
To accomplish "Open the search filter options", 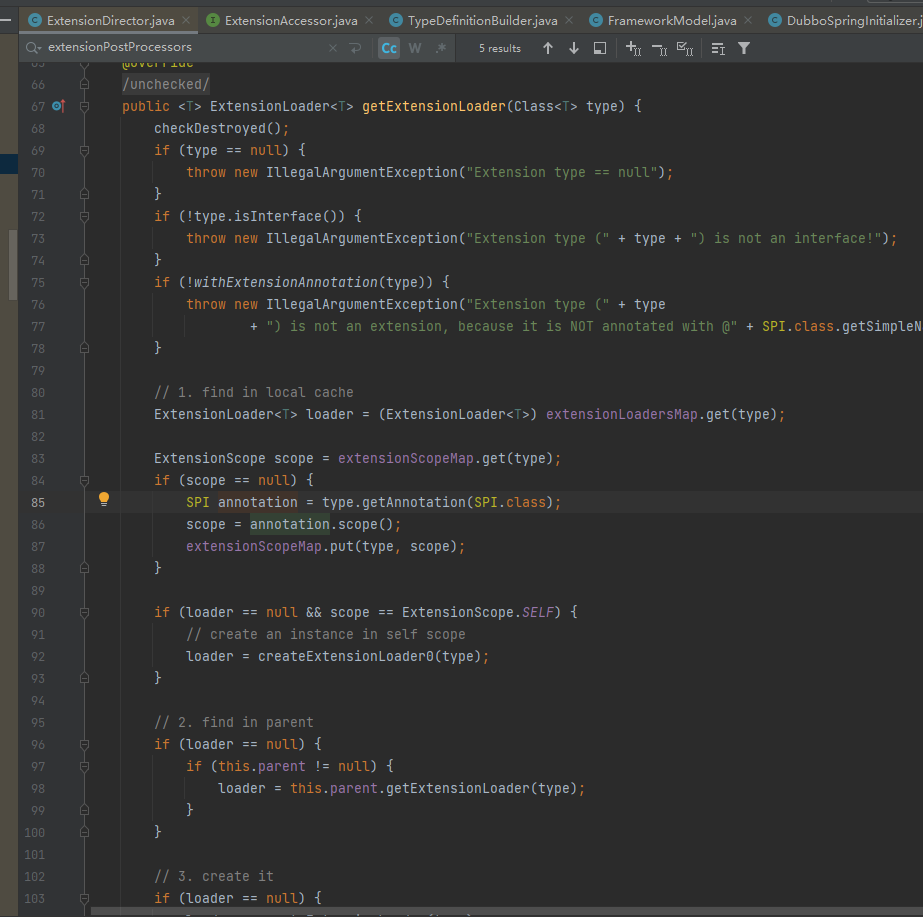I will (x=744, y=48).
